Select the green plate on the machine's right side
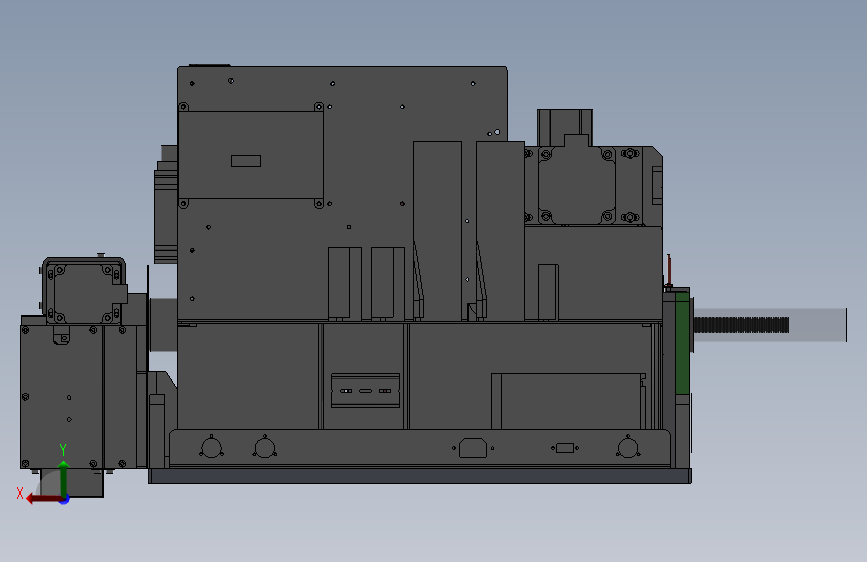 (x=682, y=343)
